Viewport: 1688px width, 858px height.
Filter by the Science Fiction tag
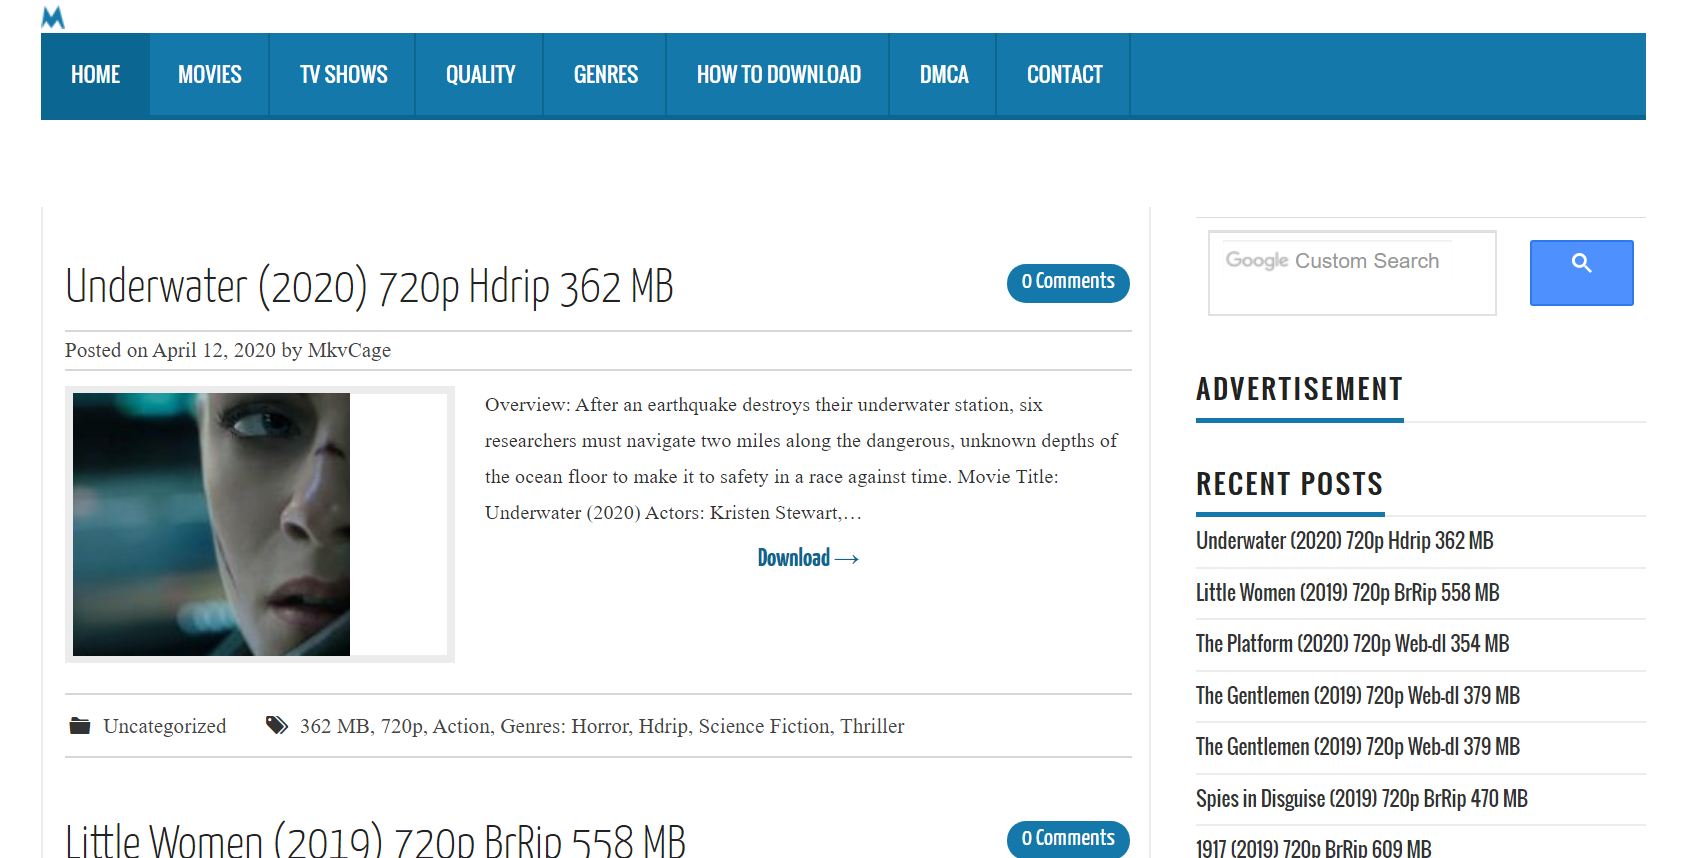[764, 726]
